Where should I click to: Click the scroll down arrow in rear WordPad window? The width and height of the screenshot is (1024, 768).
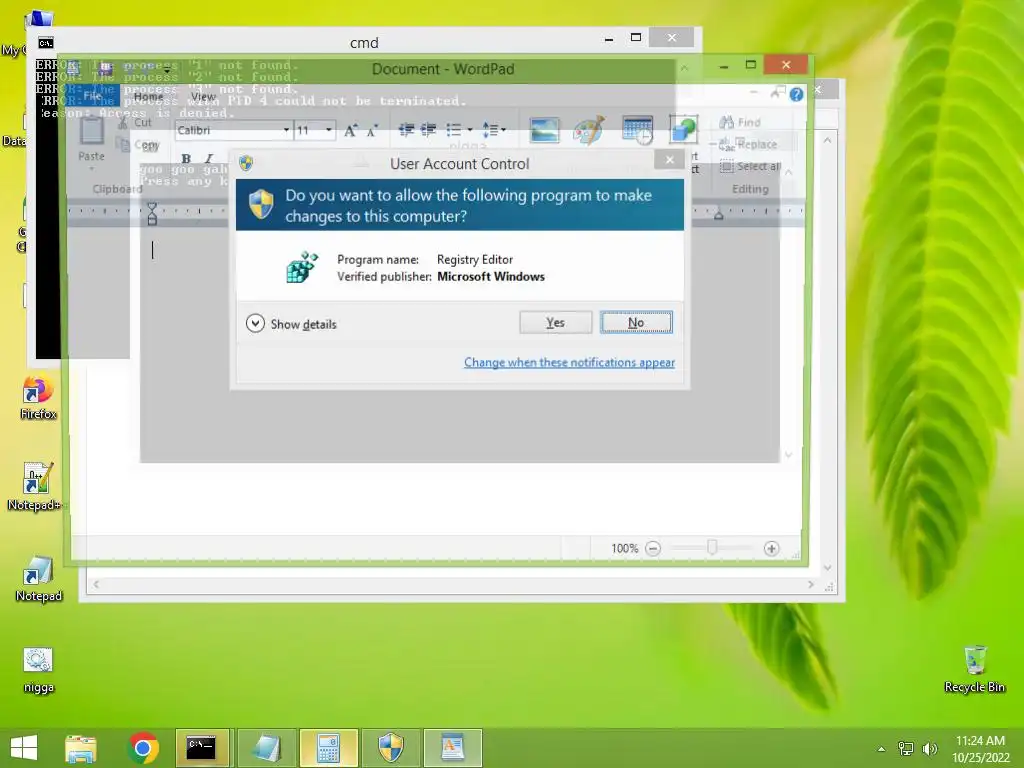pos(827,568)
